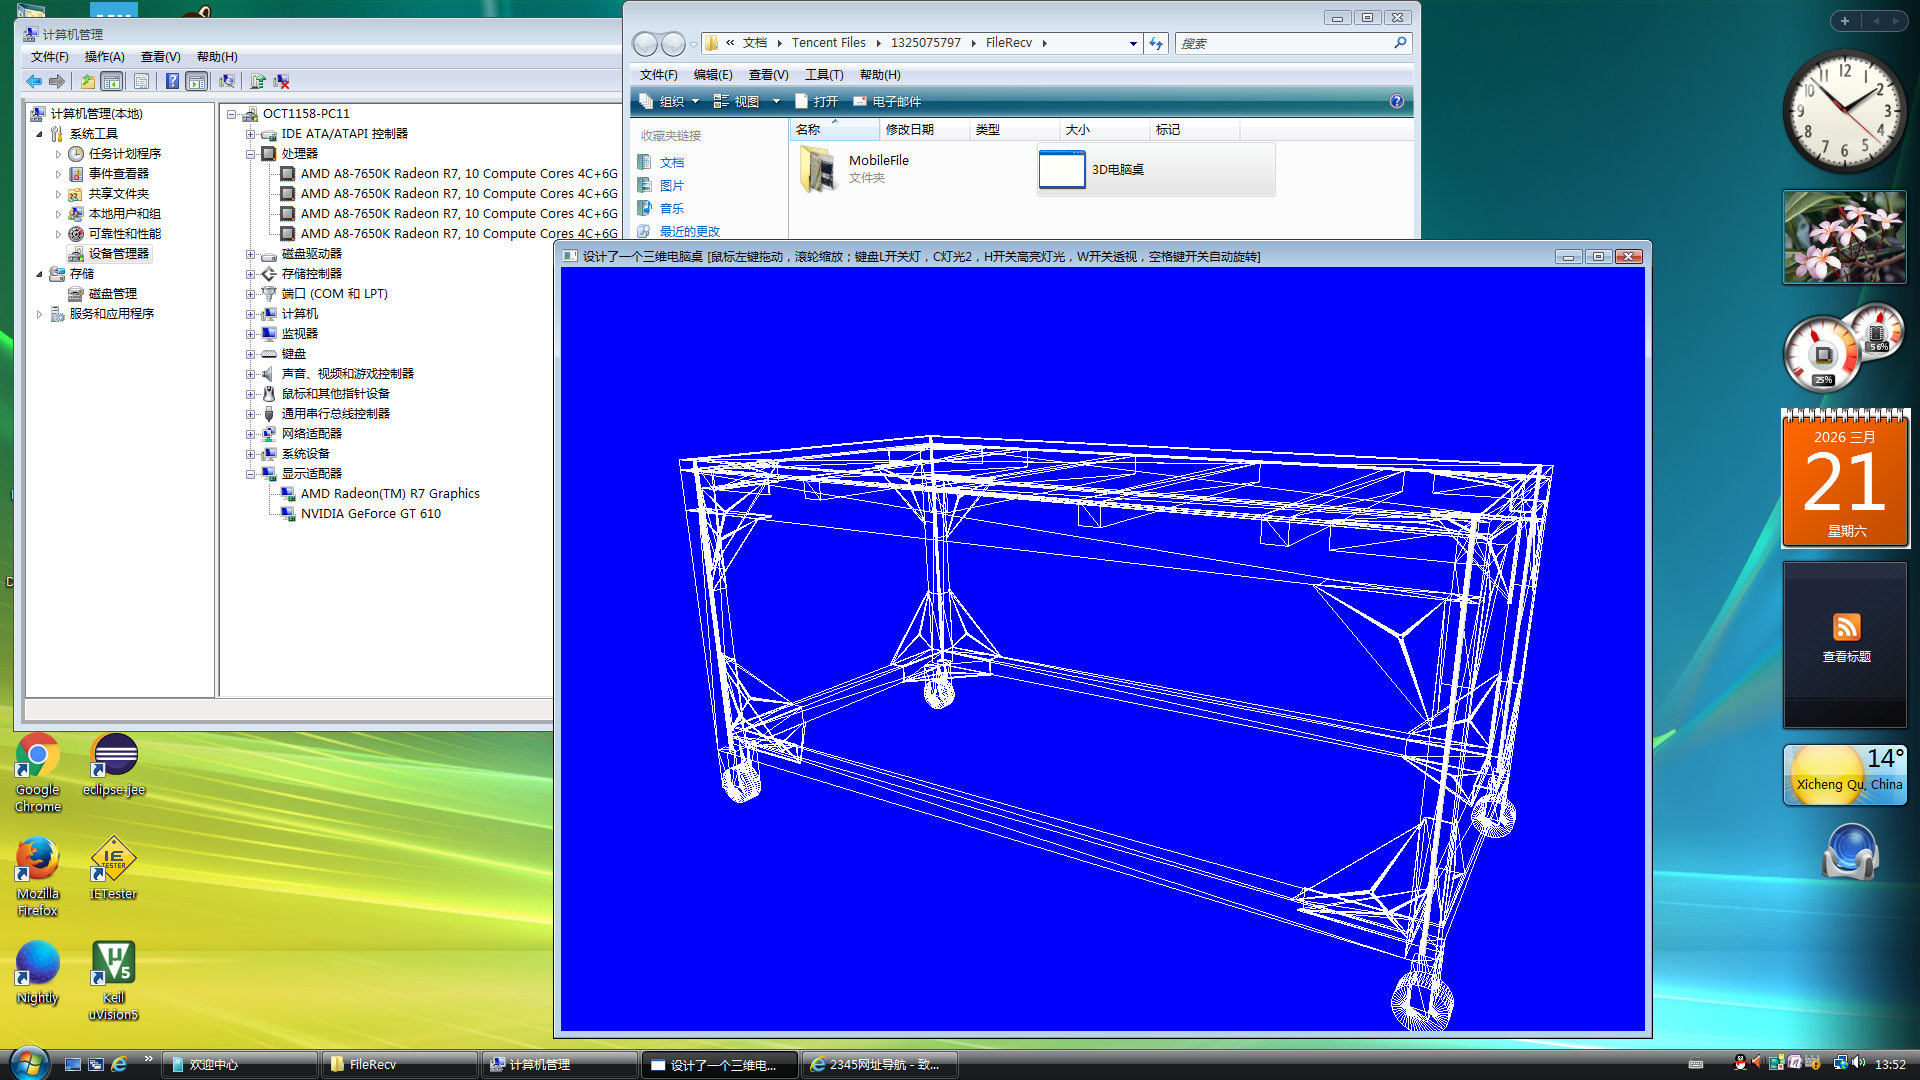Click Uninstall device toolbar icon

click(282, 81)
